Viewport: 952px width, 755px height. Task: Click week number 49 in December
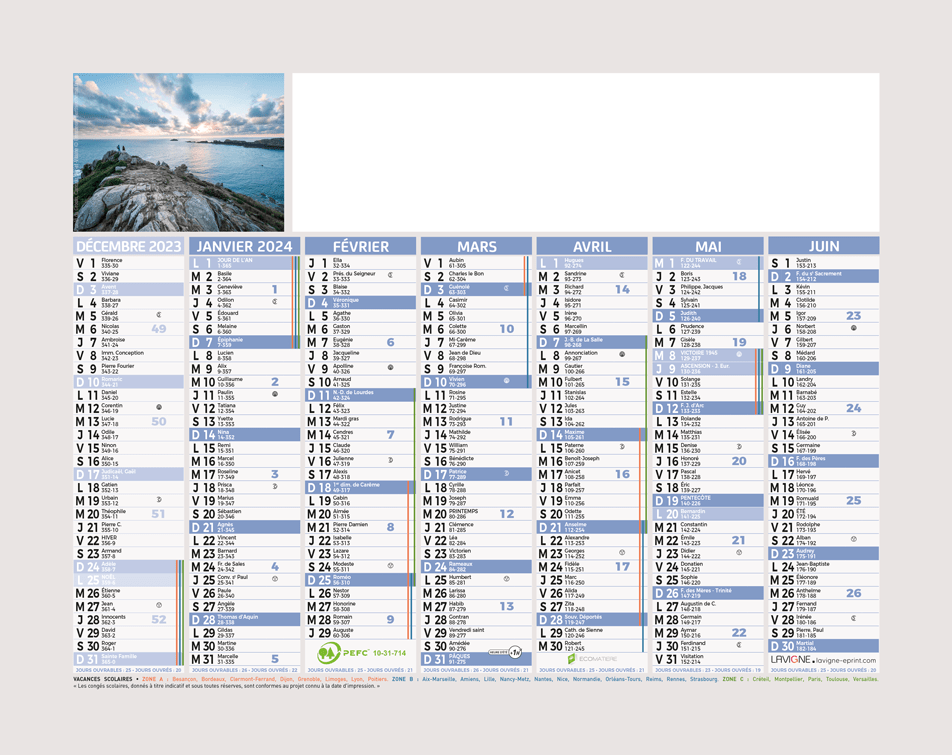click(x=159, y=328)
